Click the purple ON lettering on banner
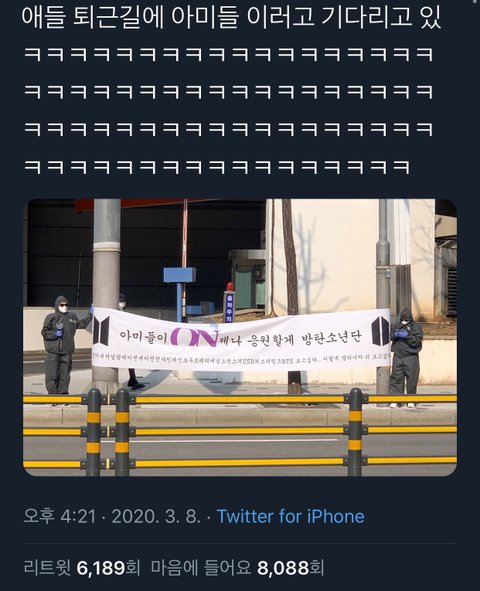Image resolution: width=480 pixels, height=591 pixels. 195,337
